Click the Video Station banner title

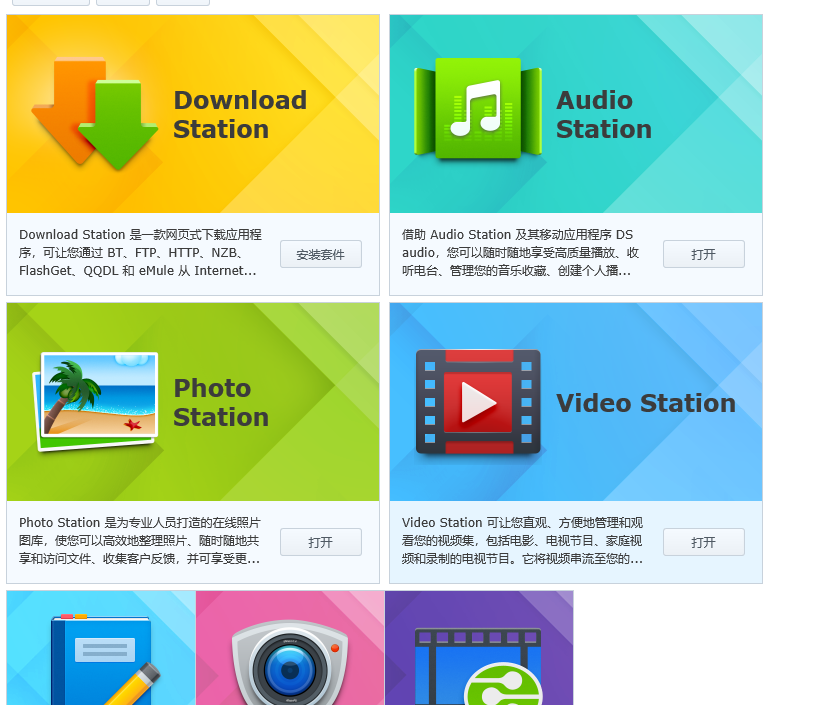click(x=646, y=403)
